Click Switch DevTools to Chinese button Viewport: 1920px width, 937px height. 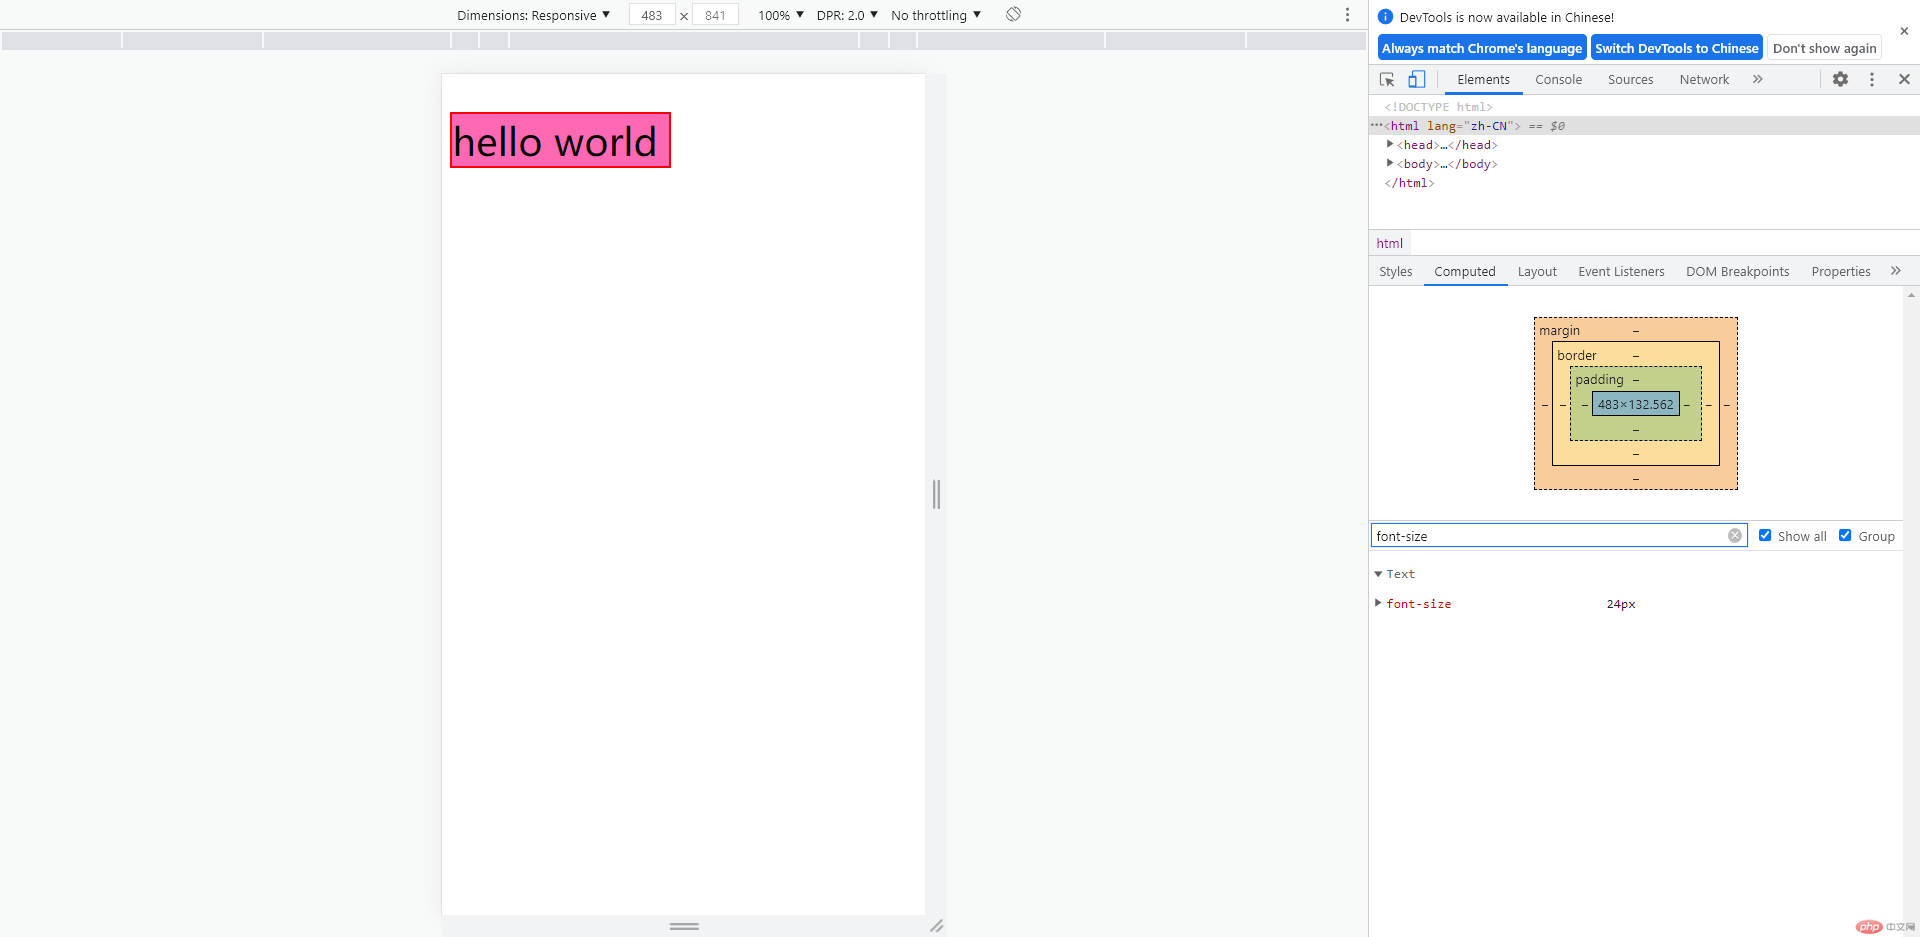(1676, 48)
